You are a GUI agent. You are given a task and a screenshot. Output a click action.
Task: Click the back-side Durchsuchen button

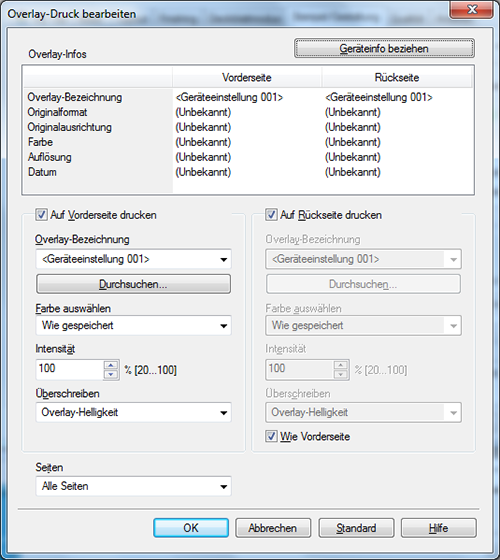click(363, 284)
